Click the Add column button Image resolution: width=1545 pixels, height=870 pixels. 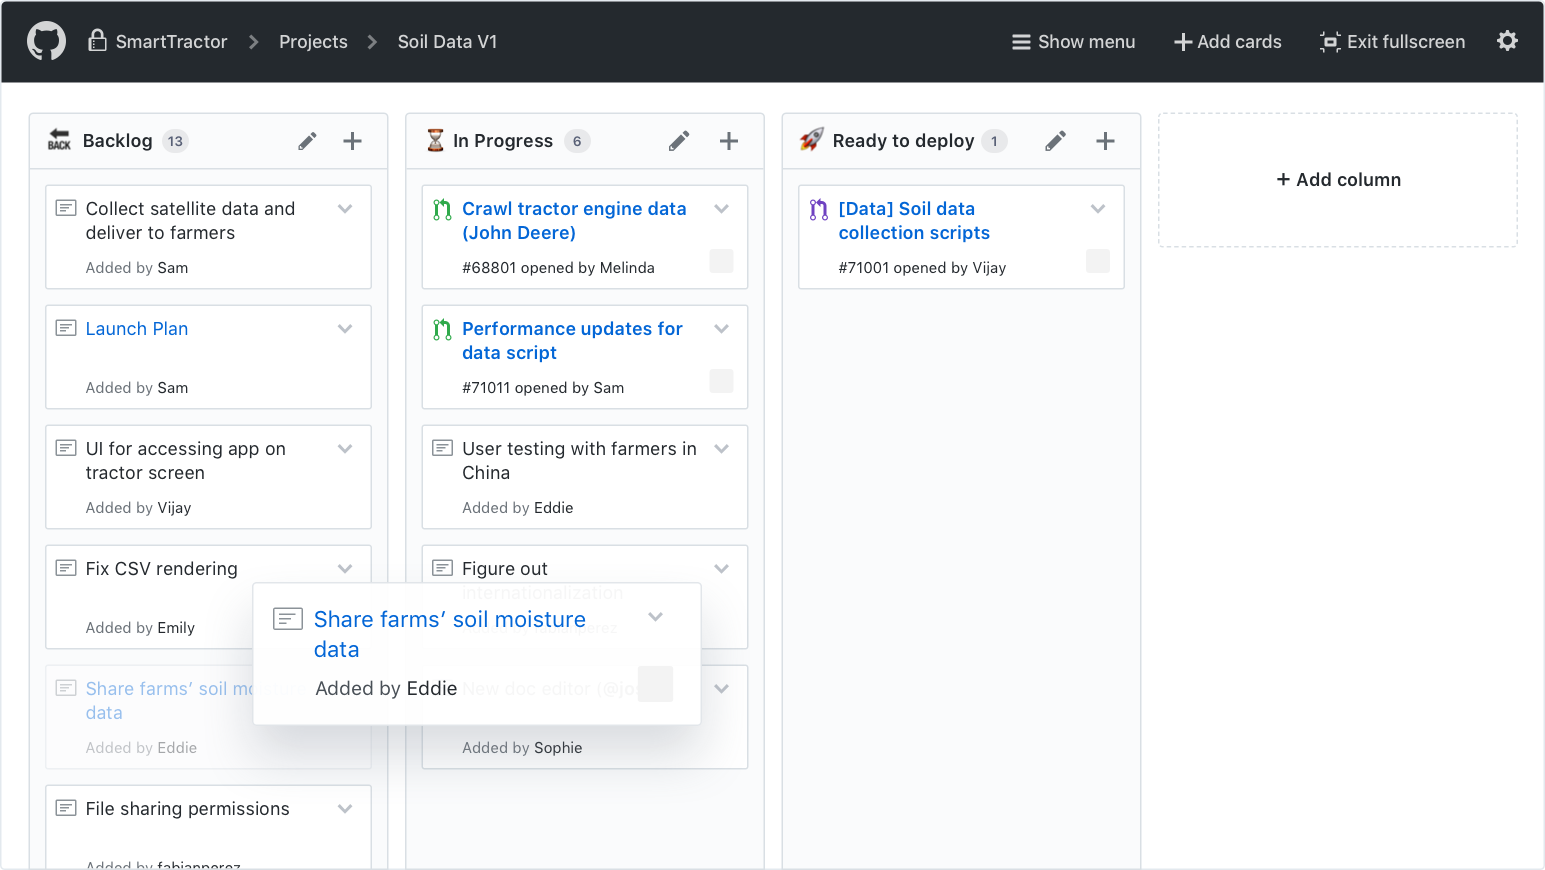(1338, 180)
